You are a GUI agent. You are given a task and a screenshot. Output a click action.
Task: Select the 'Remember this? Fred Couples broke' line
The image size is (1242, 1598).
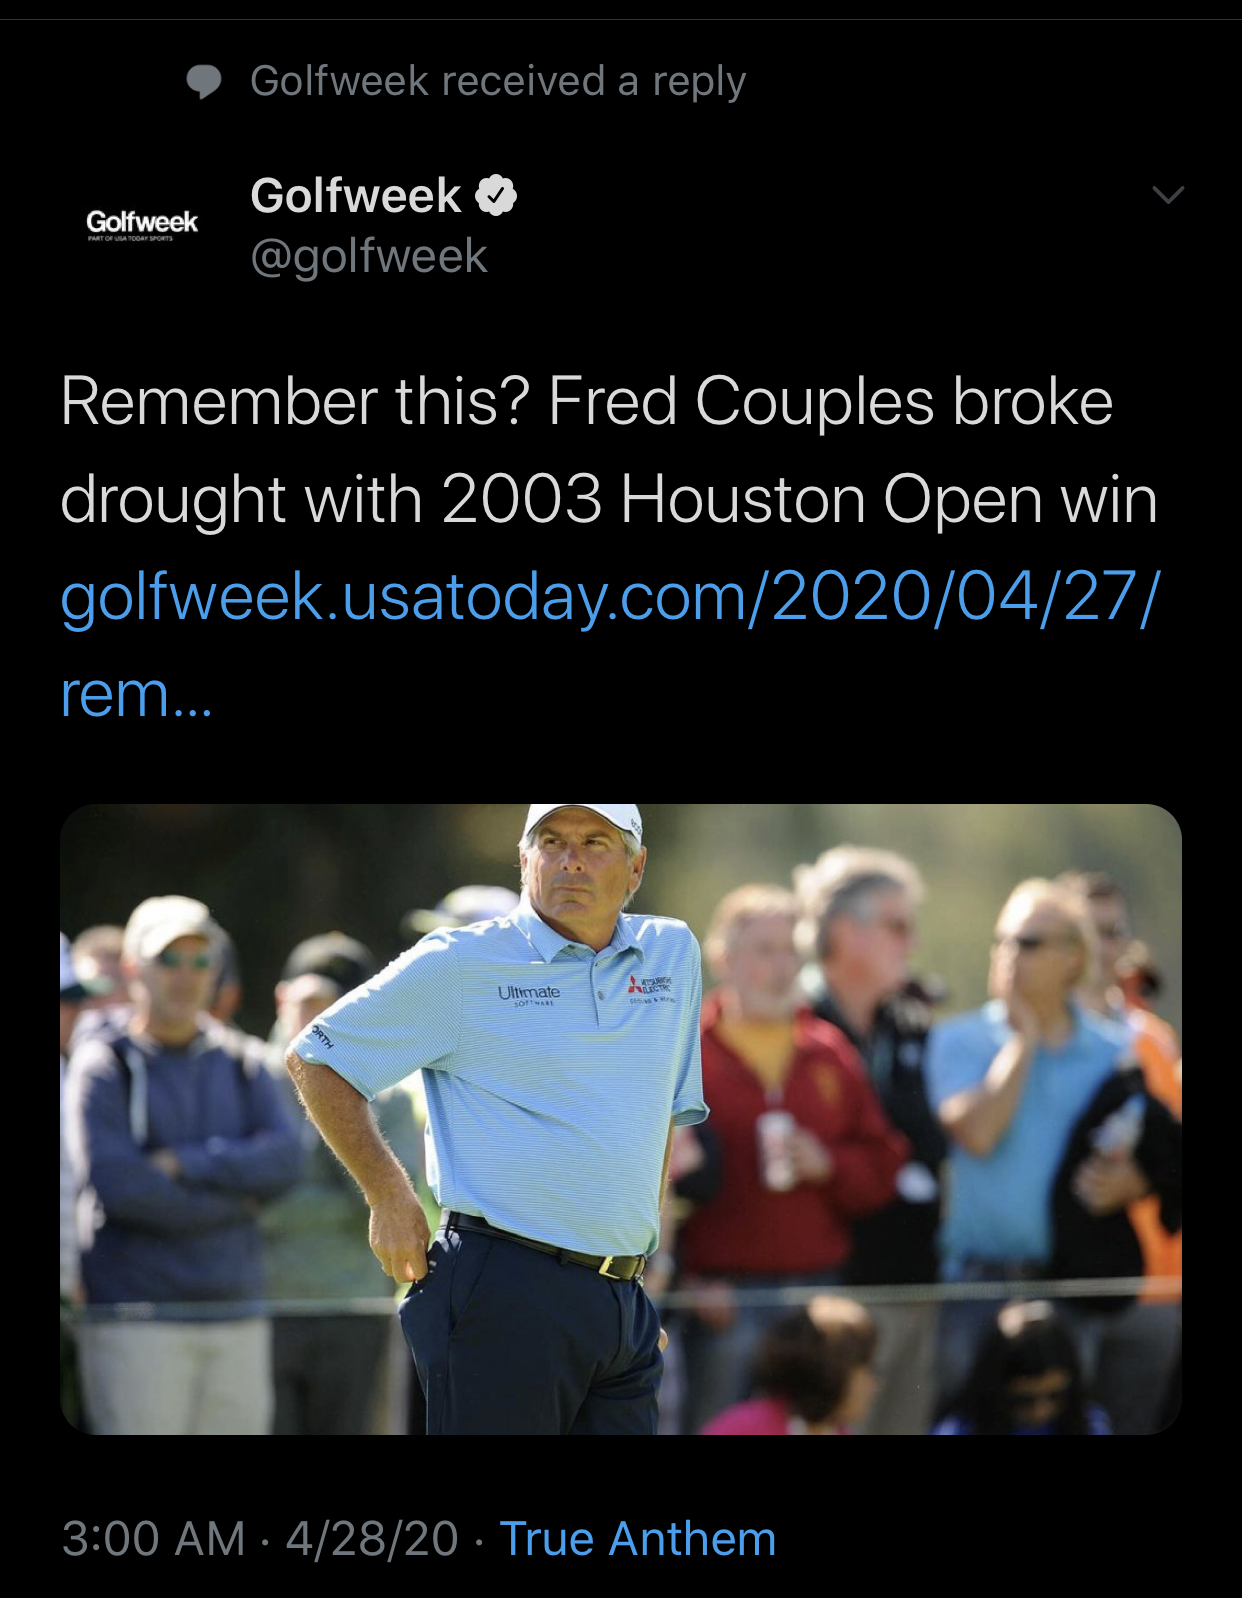pyautogui.click(x=587, y=402)
